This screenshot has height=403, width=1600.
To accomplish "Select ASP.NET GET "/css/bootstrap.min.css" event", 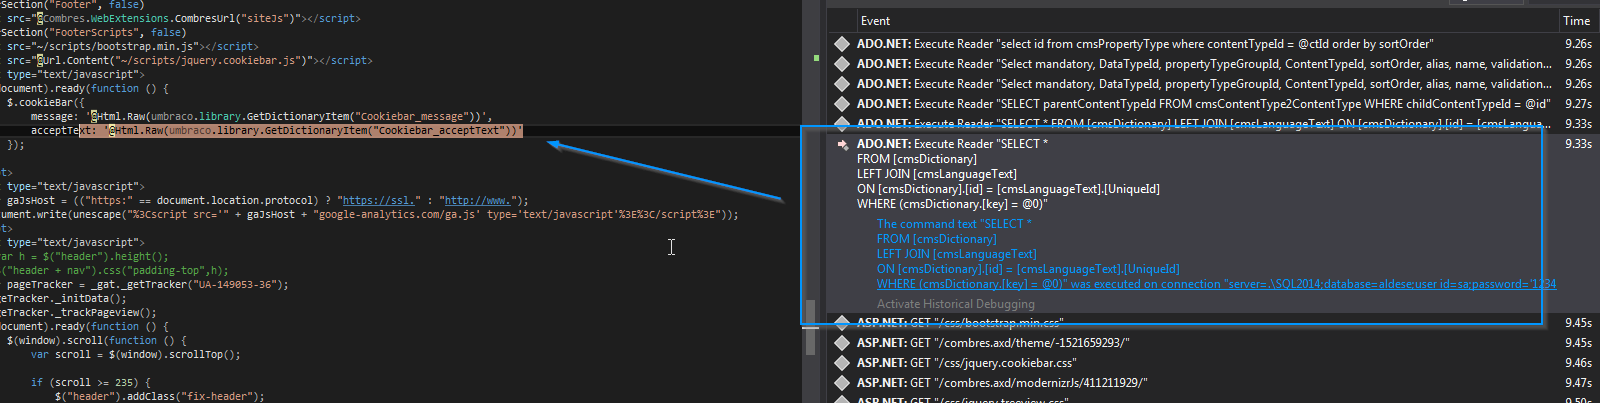I will coord(960,323).
